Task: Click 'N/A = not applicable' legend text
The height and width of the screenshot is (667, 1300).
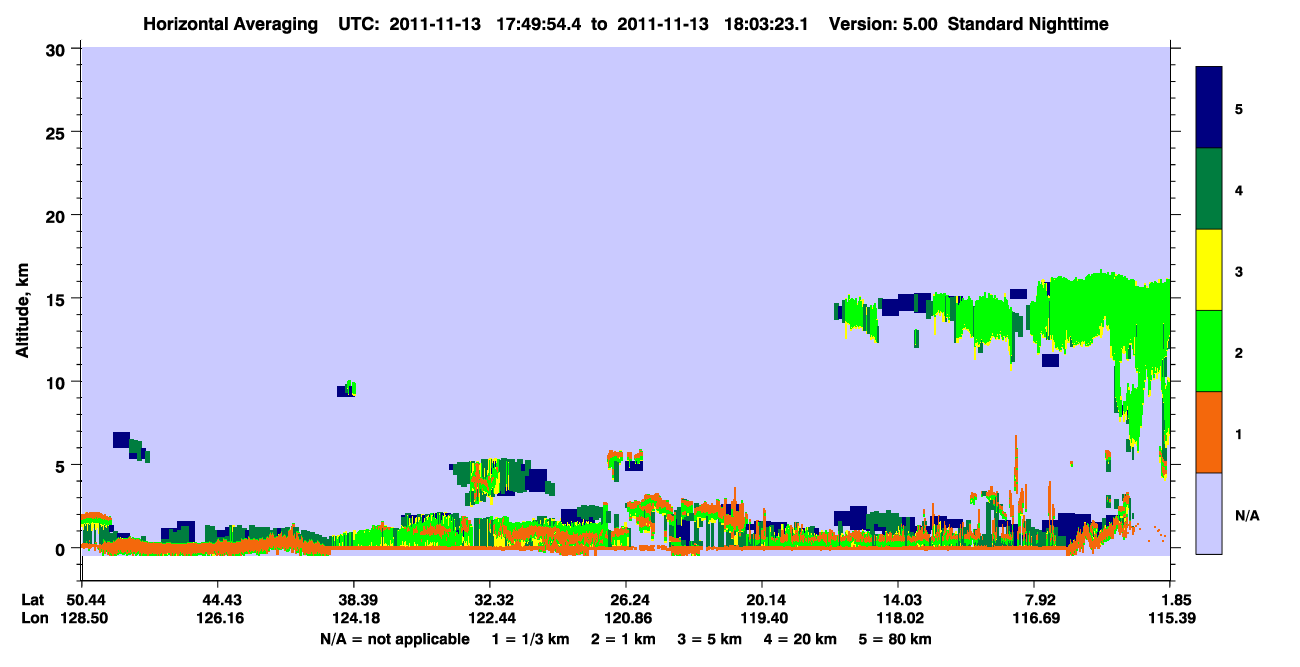Action: click(395, 639)
